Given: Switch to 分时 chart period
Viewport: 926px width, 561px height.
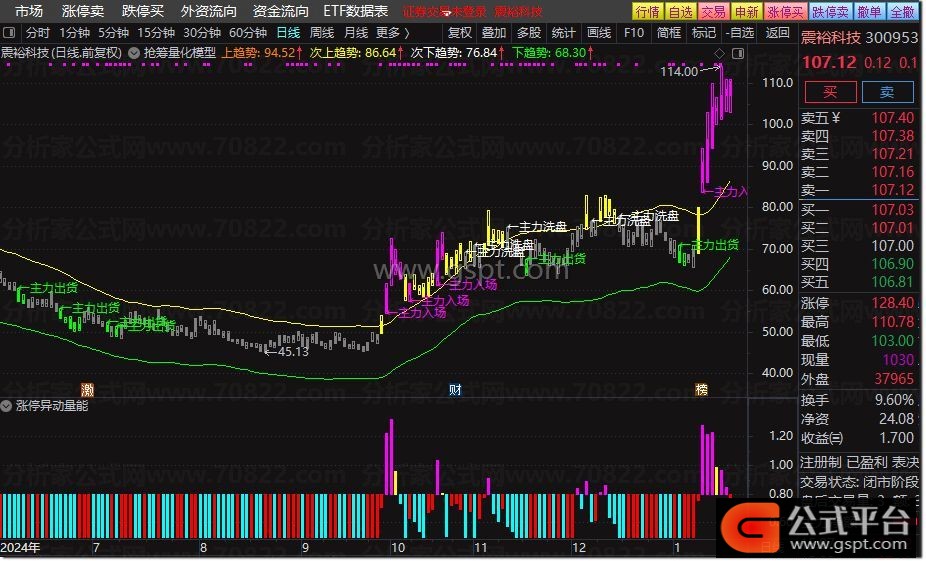Looking at the screenshot, I should point(38,33).
